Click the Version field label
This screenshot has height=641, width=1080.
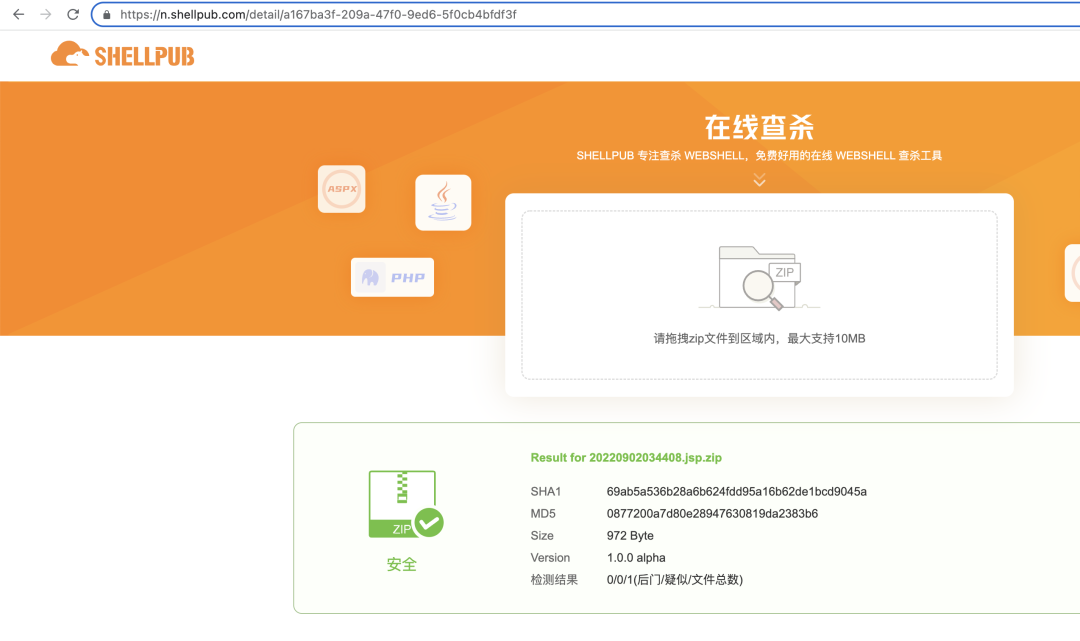[x=550, y=558]
